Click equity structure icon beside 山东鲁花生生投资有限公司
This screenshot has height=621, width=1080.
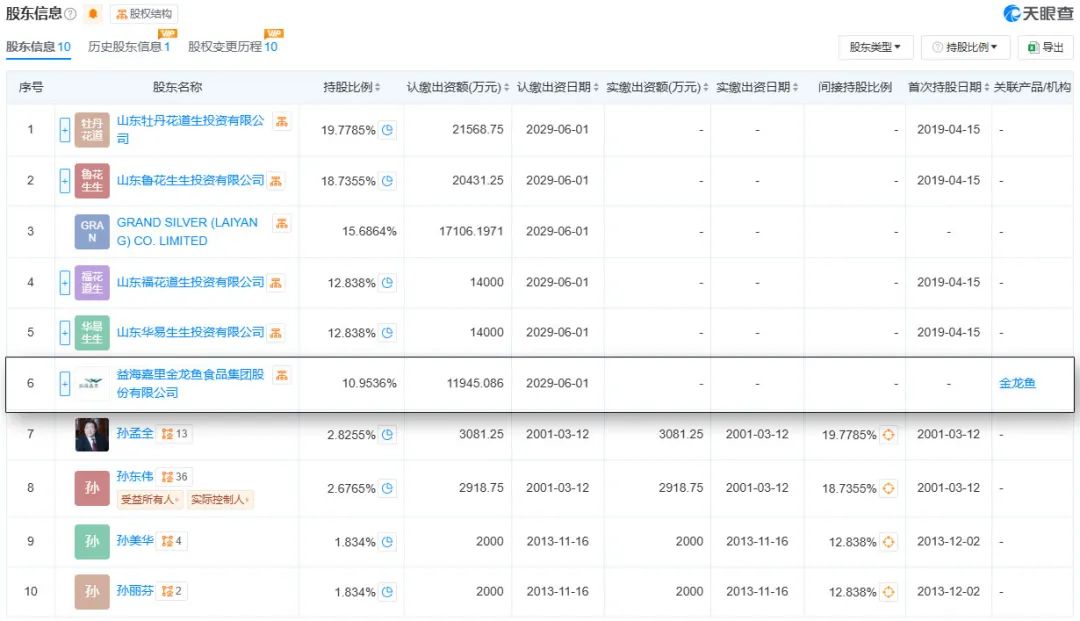pos(276,181)
